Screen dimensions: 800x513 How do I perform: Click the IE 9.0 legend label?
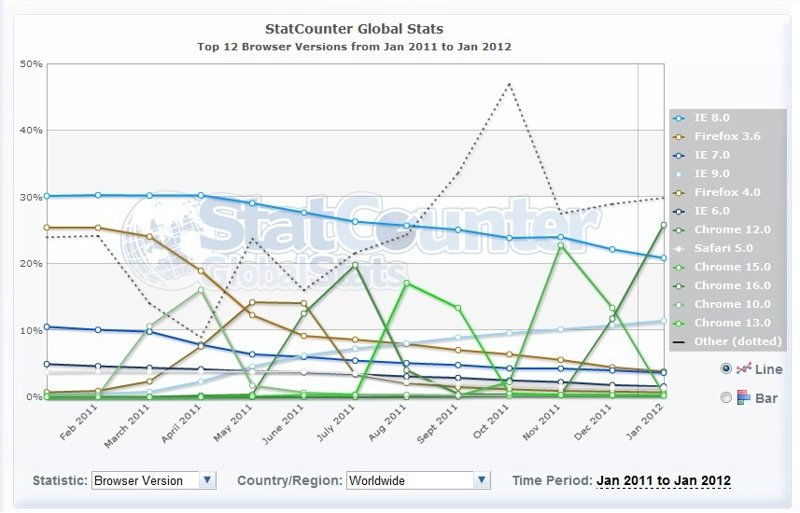coord(714,173)
